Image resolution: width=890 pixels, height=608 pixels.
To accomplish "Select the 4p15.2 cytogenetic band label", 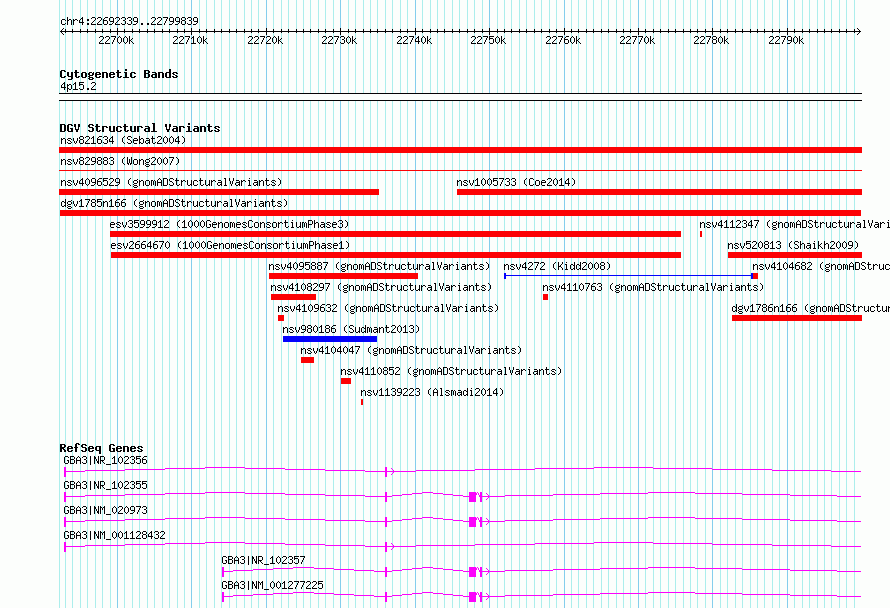I will coord(78,86).
